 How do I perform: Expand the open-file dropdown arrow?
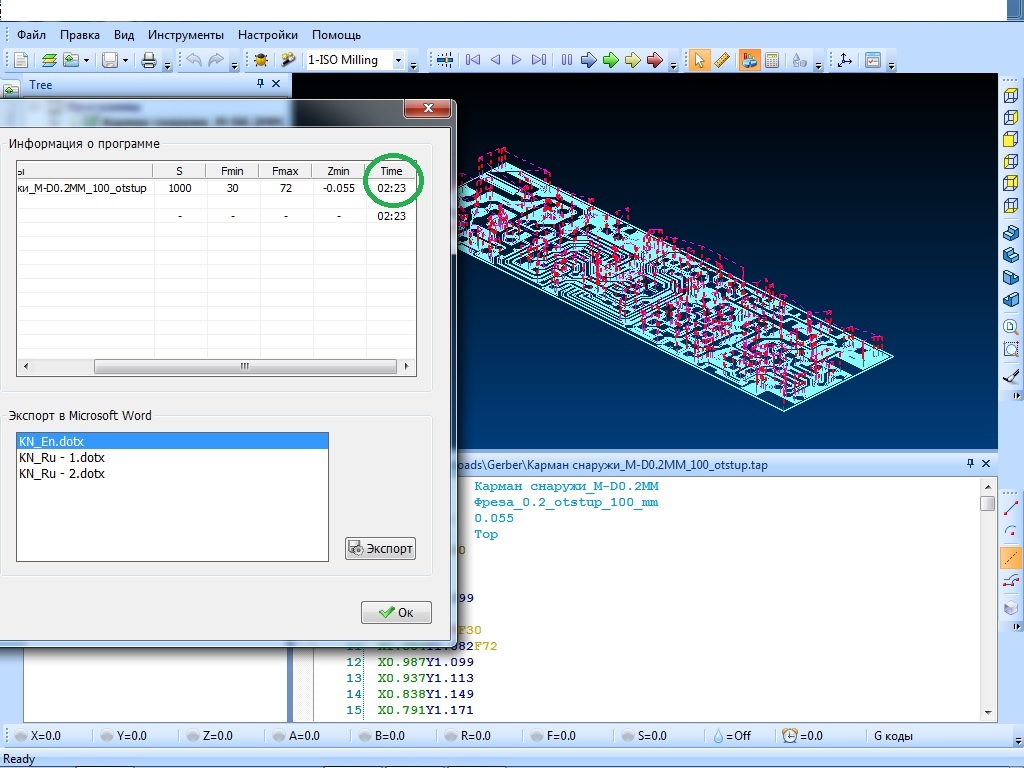[86, 61]
